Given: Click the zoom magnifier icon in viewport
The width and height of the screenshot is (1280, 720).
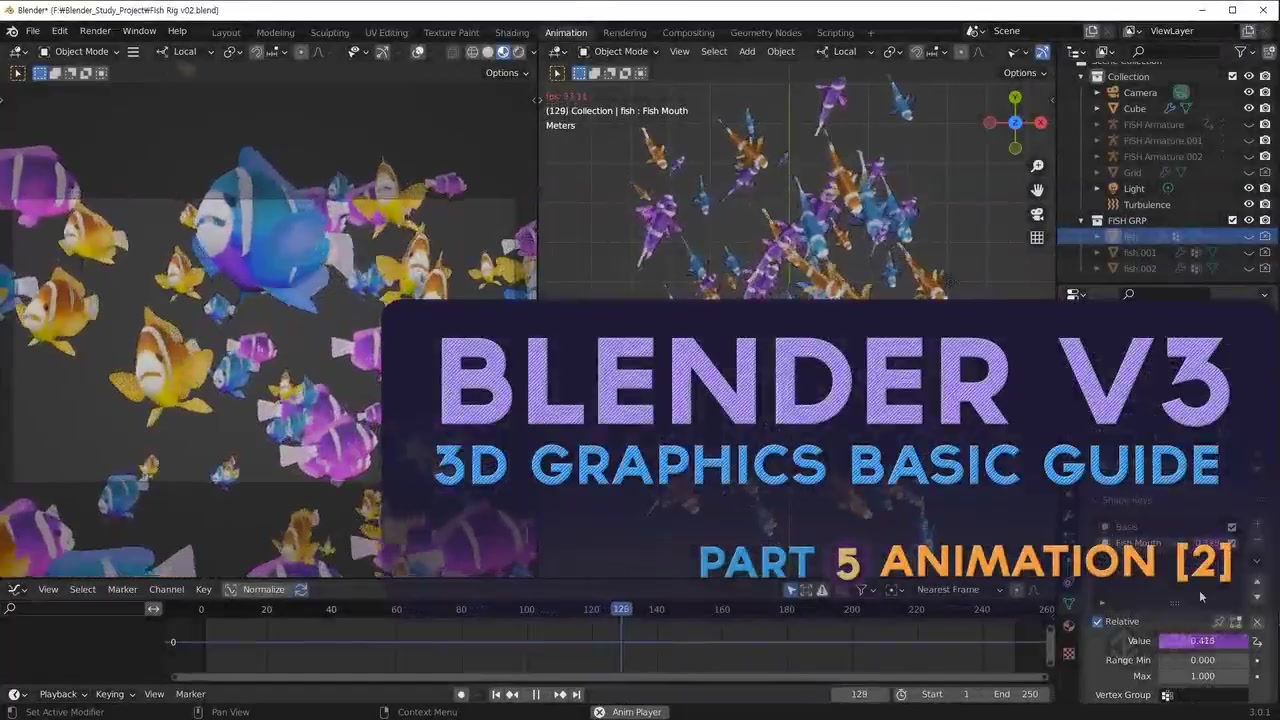Looking at the screenshot, I should pyautogui.click(x=1037, y=166).
